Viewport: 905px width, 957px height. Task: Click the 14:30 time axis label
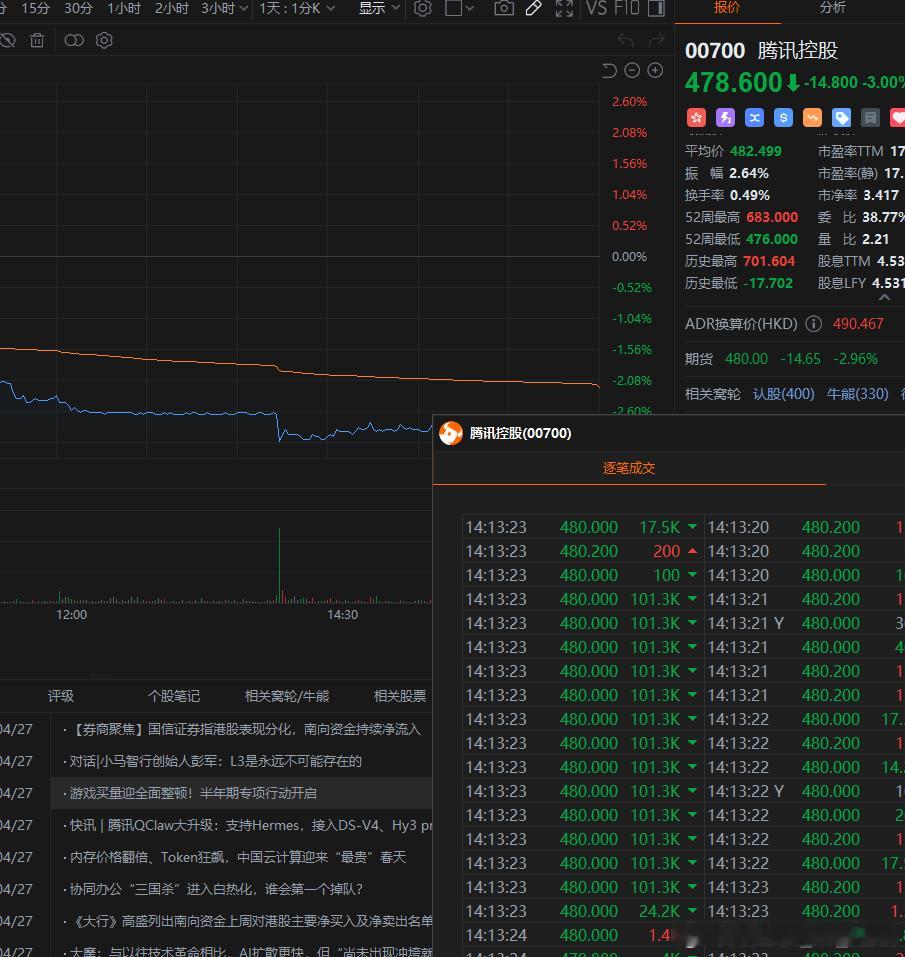click(x=342, y=615)
